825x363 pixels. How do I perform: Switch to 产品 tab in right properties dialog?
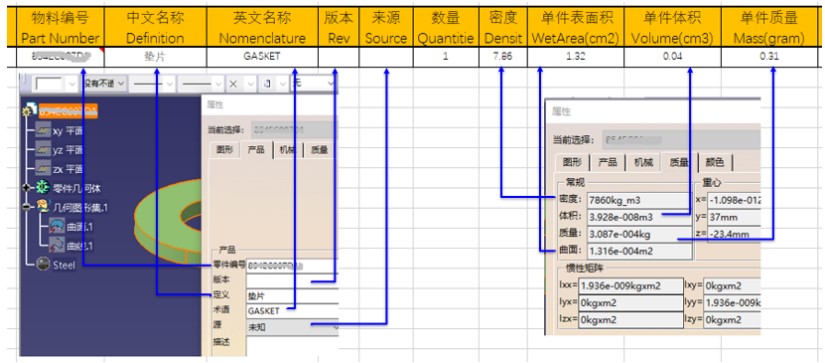click(x=607, y=163)
